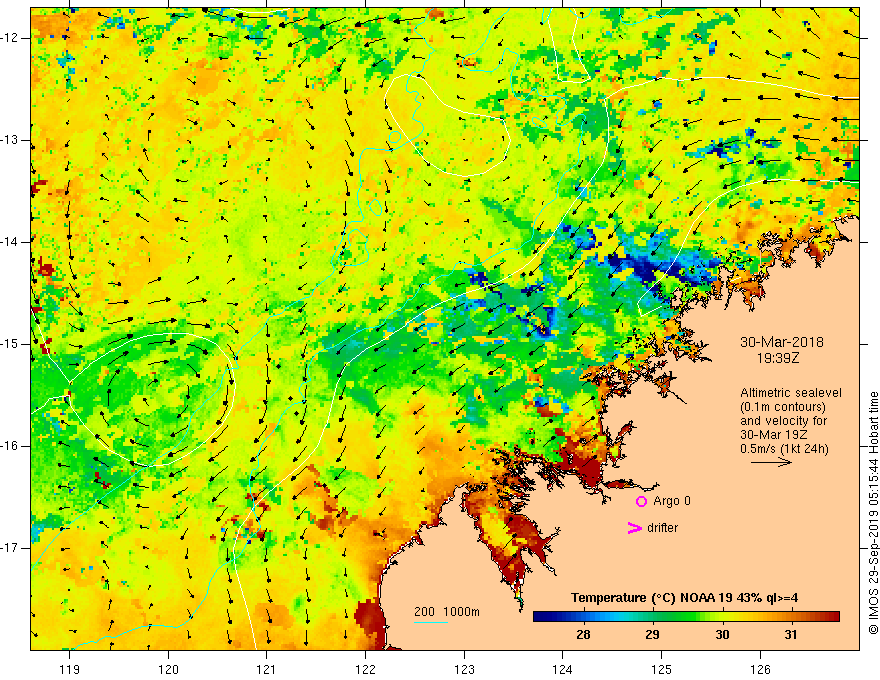The image size is (880, 680).
Task: Click the 122 longitude axis label
Action: tap(365, 669)
